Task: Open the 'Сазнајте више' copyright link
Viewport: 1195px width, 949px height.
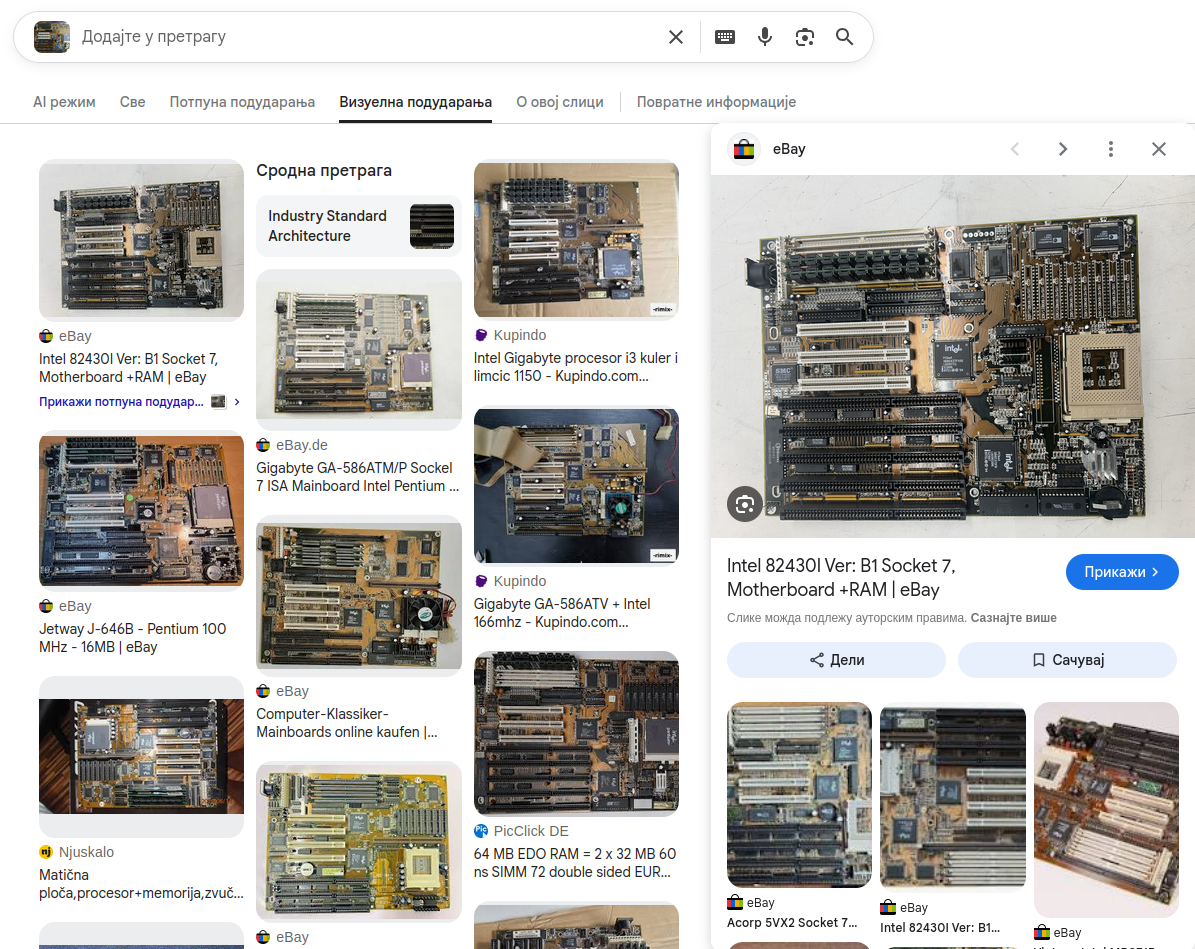Action: tap(1014, 618)
